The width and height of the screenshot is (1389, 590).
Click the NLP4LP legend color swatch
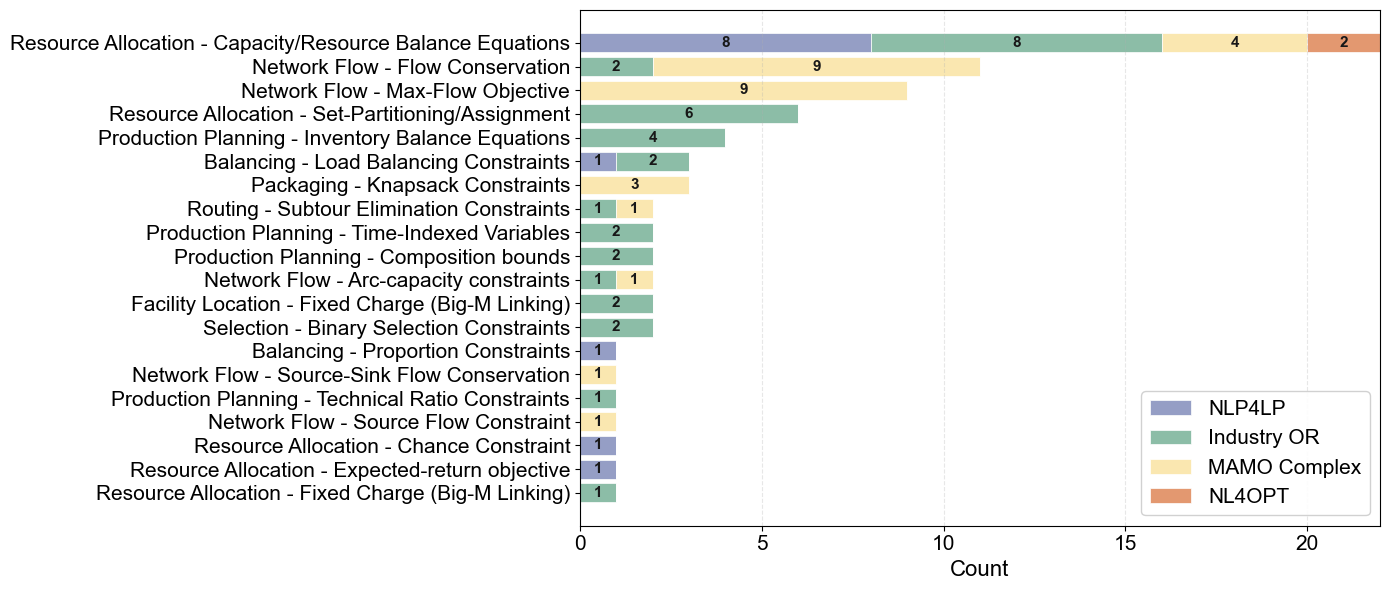1171,407
